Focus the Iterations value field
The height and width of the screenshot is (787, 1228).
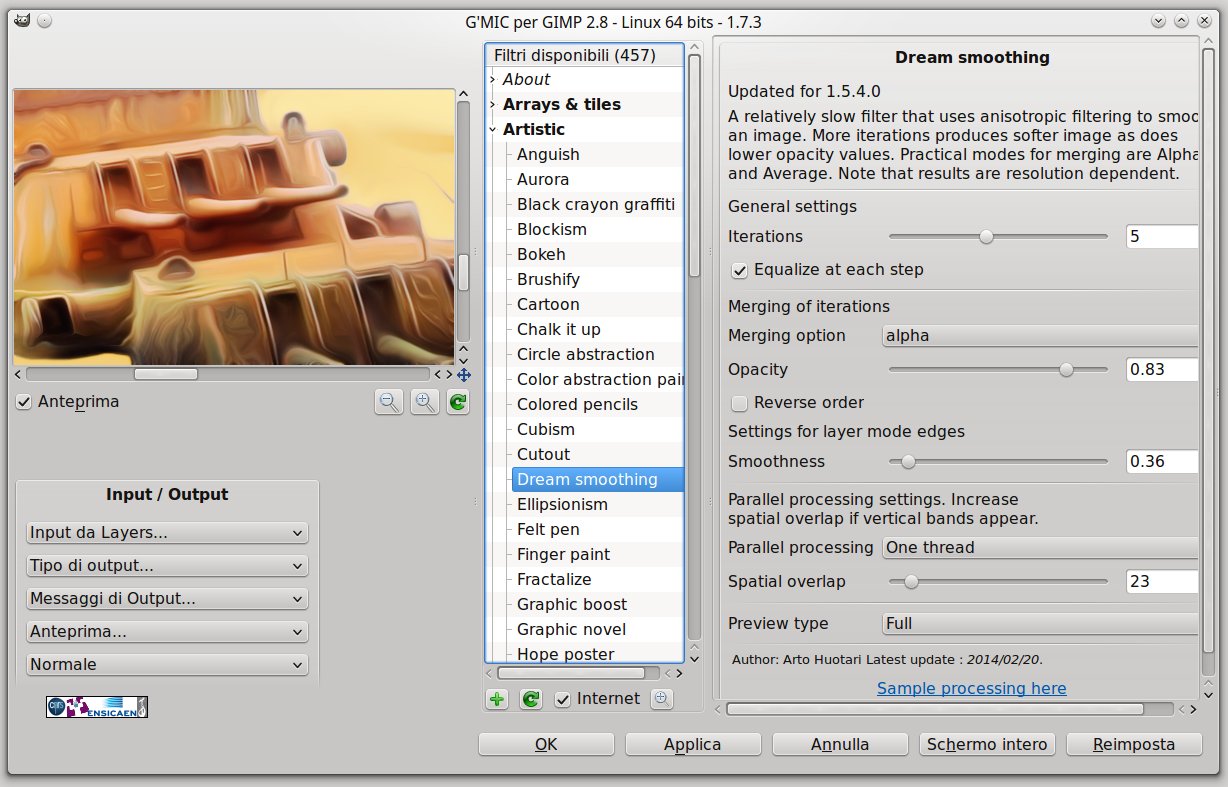point(1162,237)
